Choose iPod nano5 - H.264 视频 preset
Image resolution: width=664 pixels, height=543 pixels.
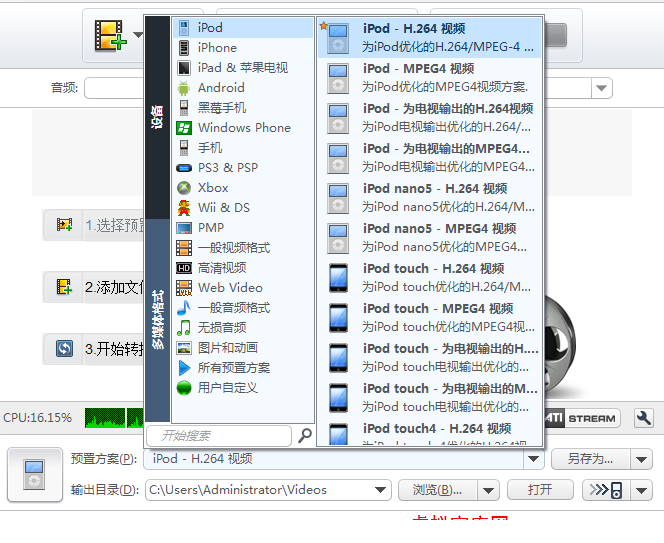coord(429,198)
